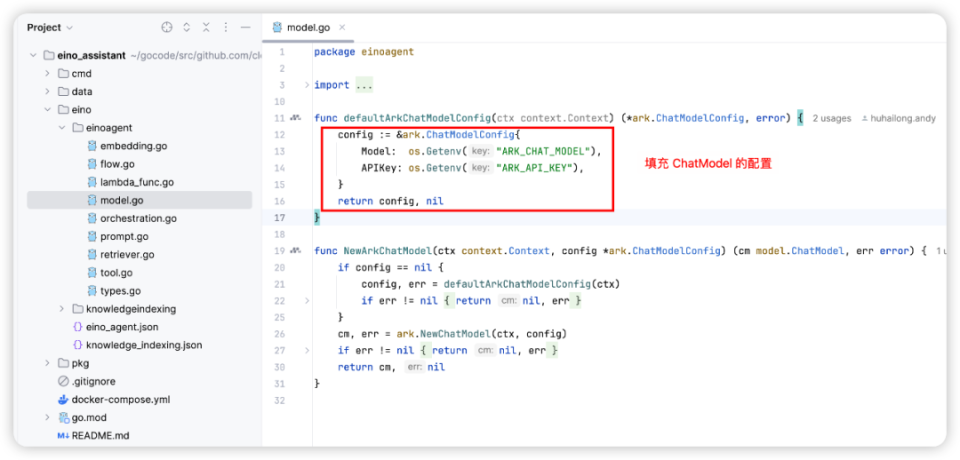Unfold the import block on line 3
Viewport: 960px width, 460px height.
point(307,85)
